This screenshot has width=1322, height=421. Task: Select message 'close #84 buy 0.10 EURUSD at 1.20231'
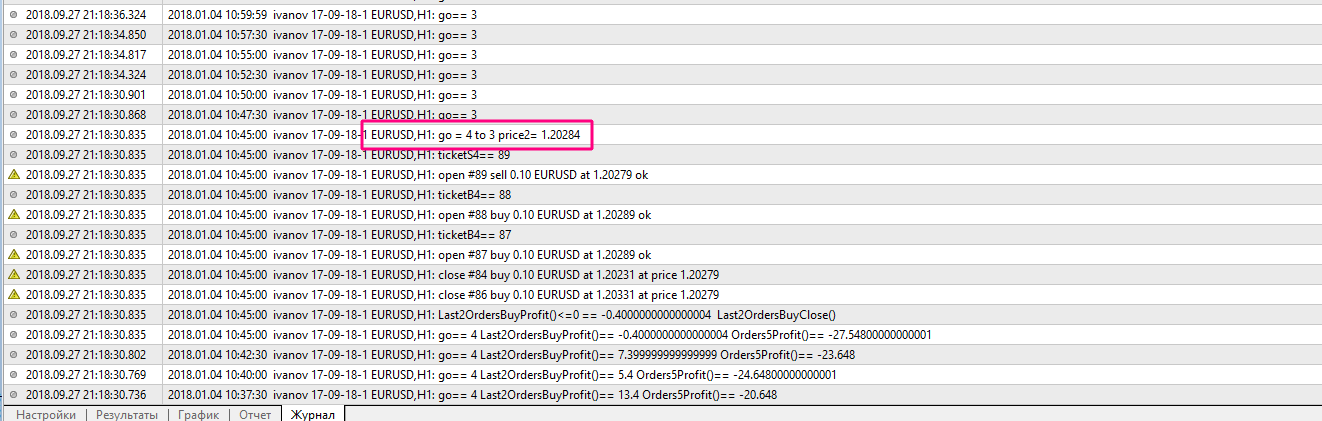[579, 275]
